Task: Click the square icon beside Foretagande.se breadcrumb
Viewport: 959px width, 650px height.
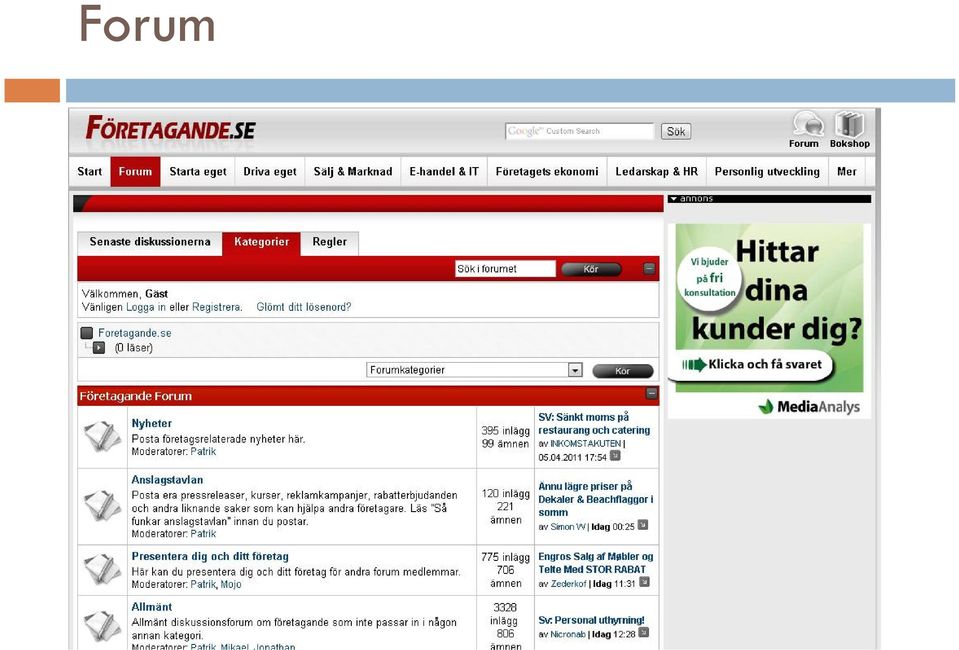Action: click(x=87, y=333)
